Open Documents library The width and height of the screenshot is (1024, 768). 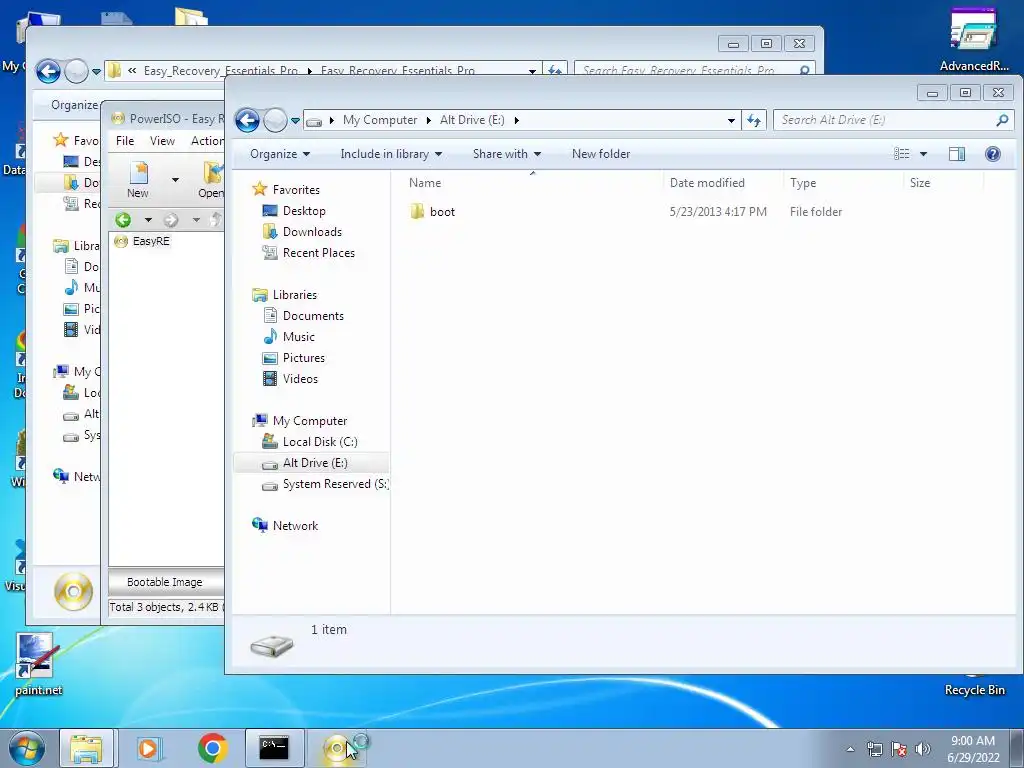[313, 316]
